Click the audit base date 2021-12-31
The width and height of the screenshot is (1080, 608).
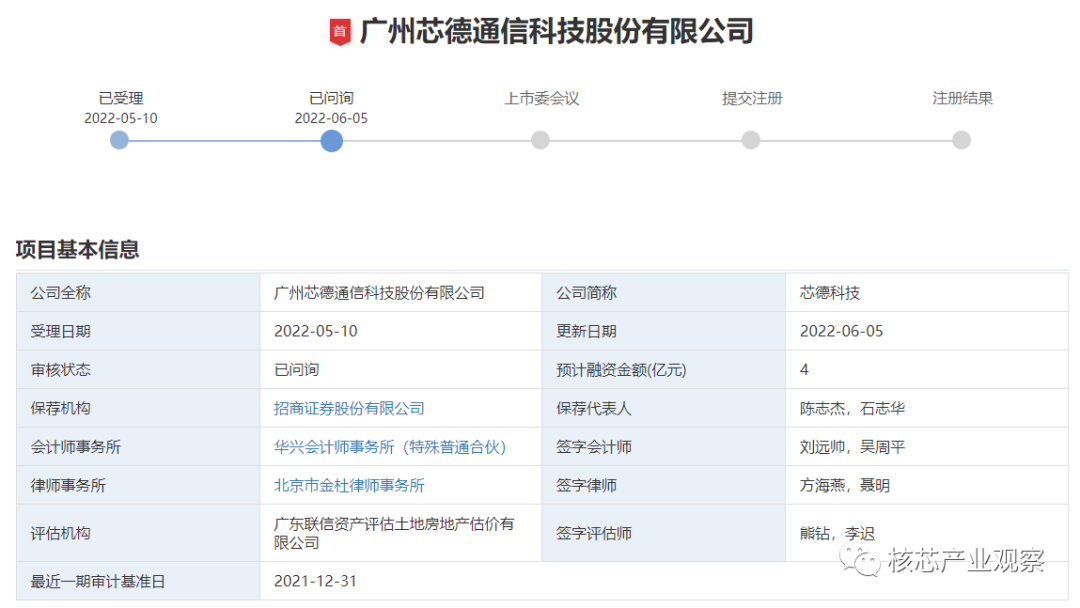tap(315, 581)
